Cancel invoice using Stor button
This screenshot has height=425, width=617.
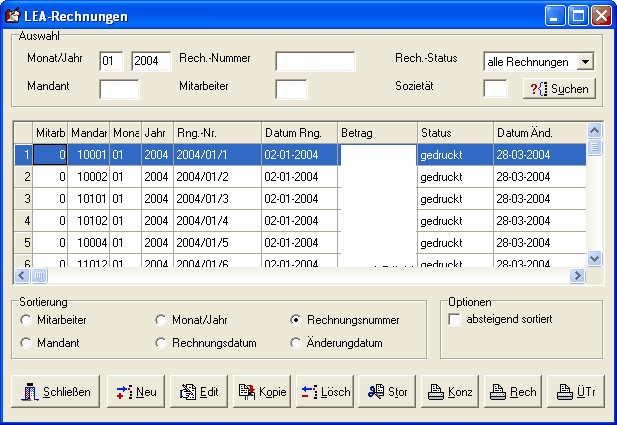(x=387, y=392)
